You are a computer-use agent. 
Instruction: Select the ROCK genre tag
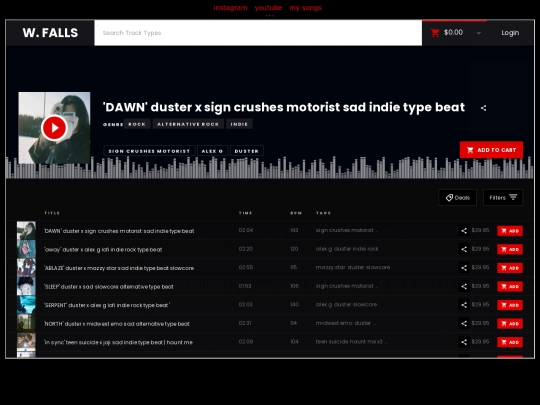[137, 124]
